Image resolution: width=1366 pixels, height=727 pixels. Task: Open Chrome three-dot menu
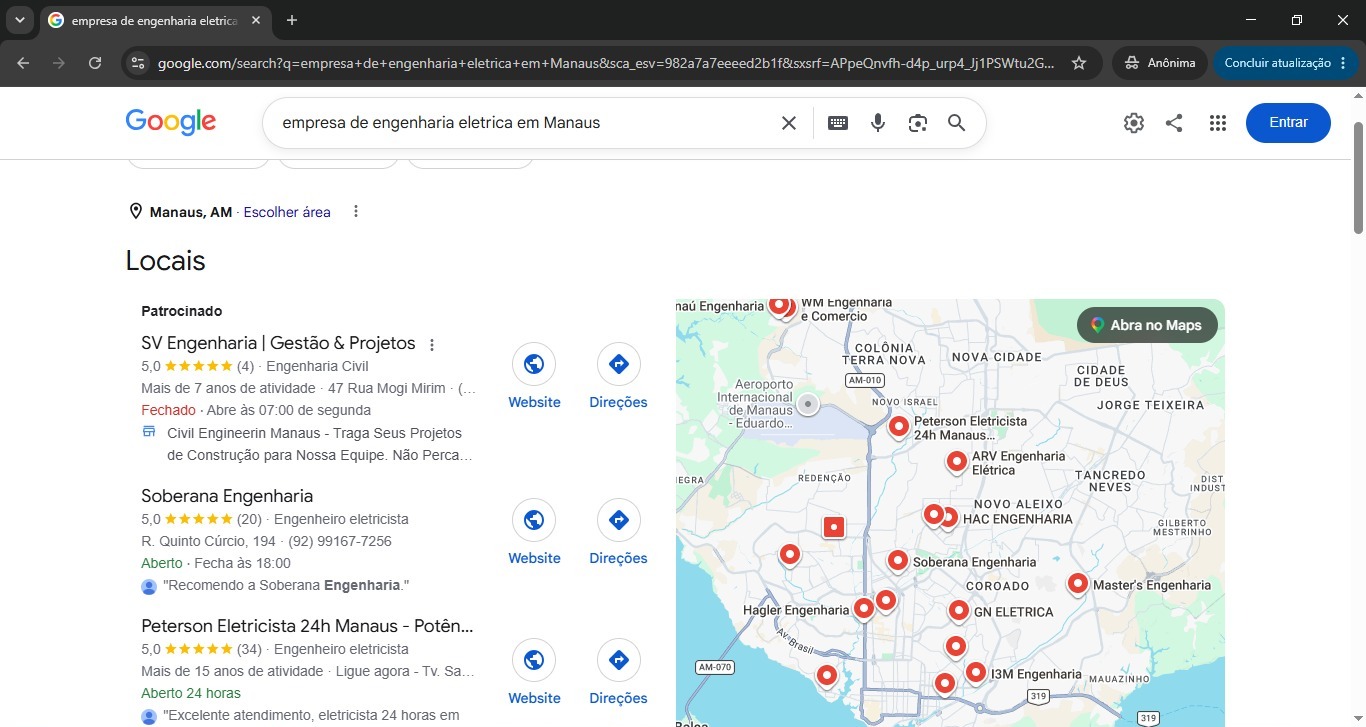tap(1343, 63)
